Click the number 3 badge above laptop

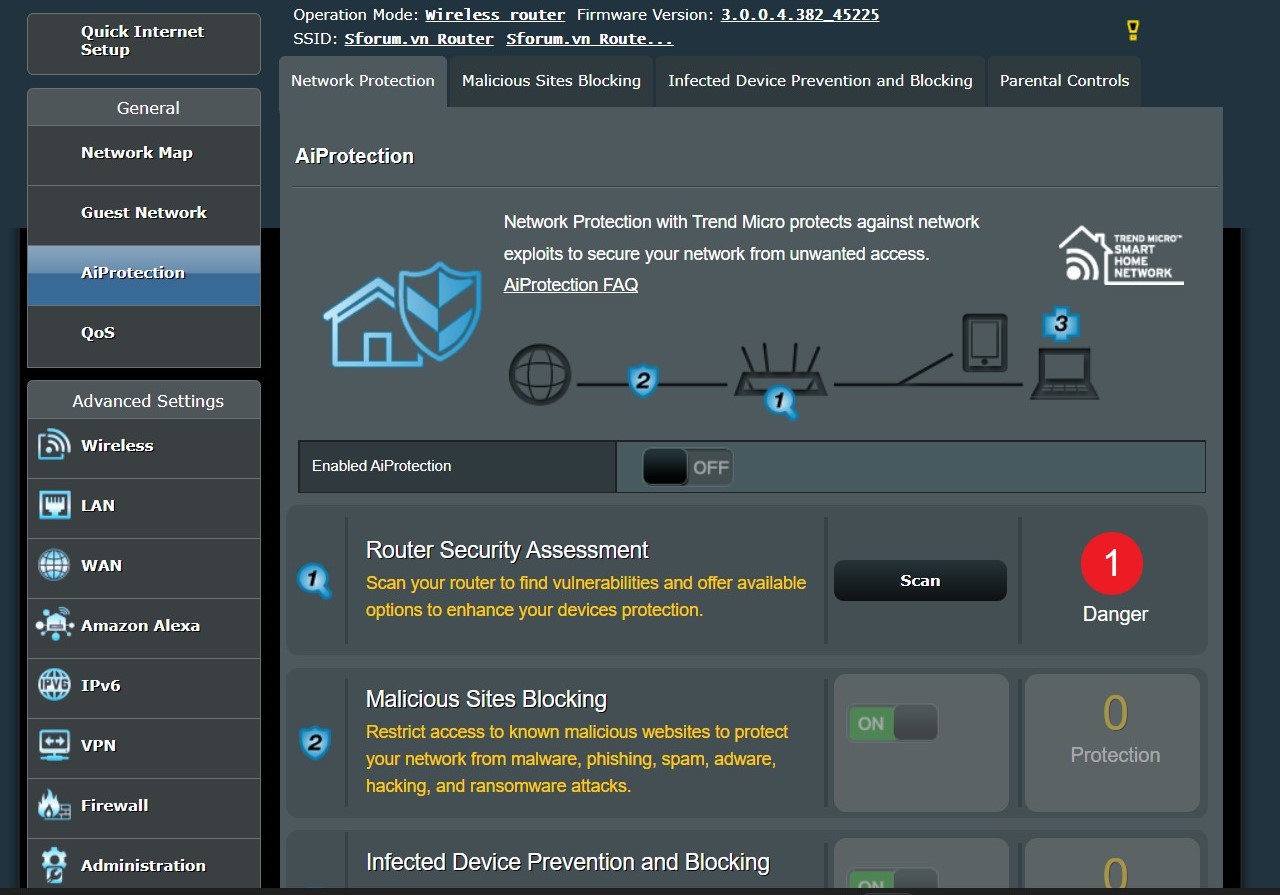pos(1062,323)
